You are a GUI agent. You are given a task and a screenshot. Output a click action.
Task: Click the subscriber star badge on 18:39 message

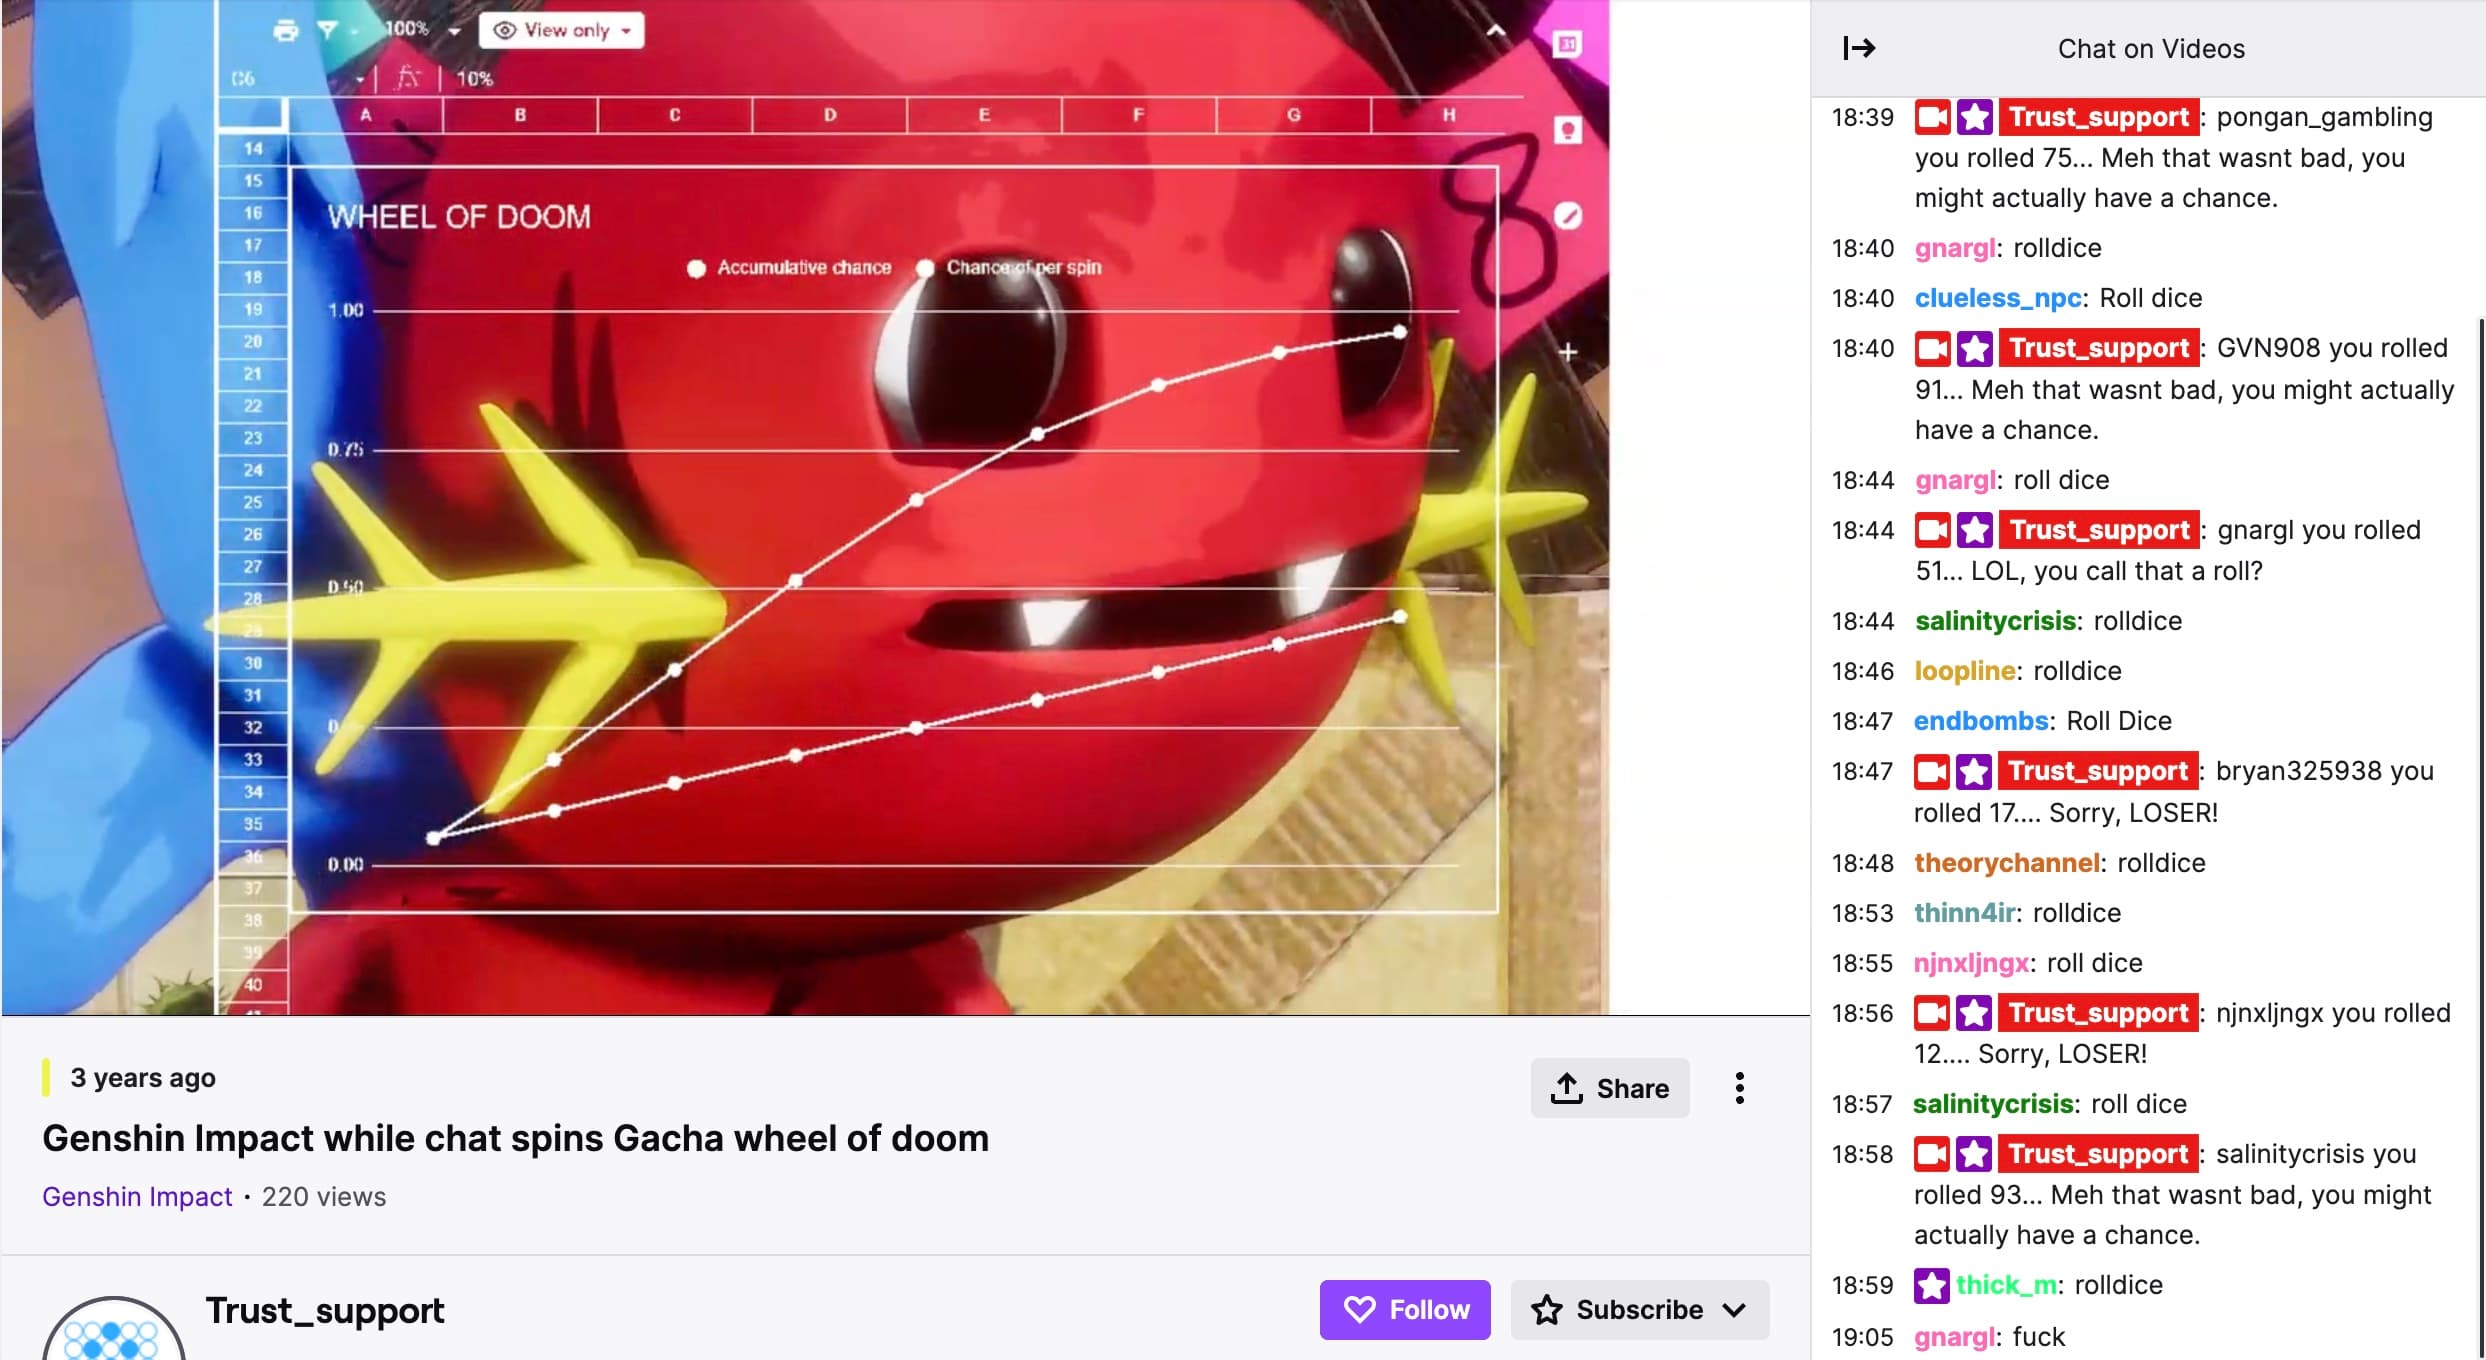(x=1974, y=117)
